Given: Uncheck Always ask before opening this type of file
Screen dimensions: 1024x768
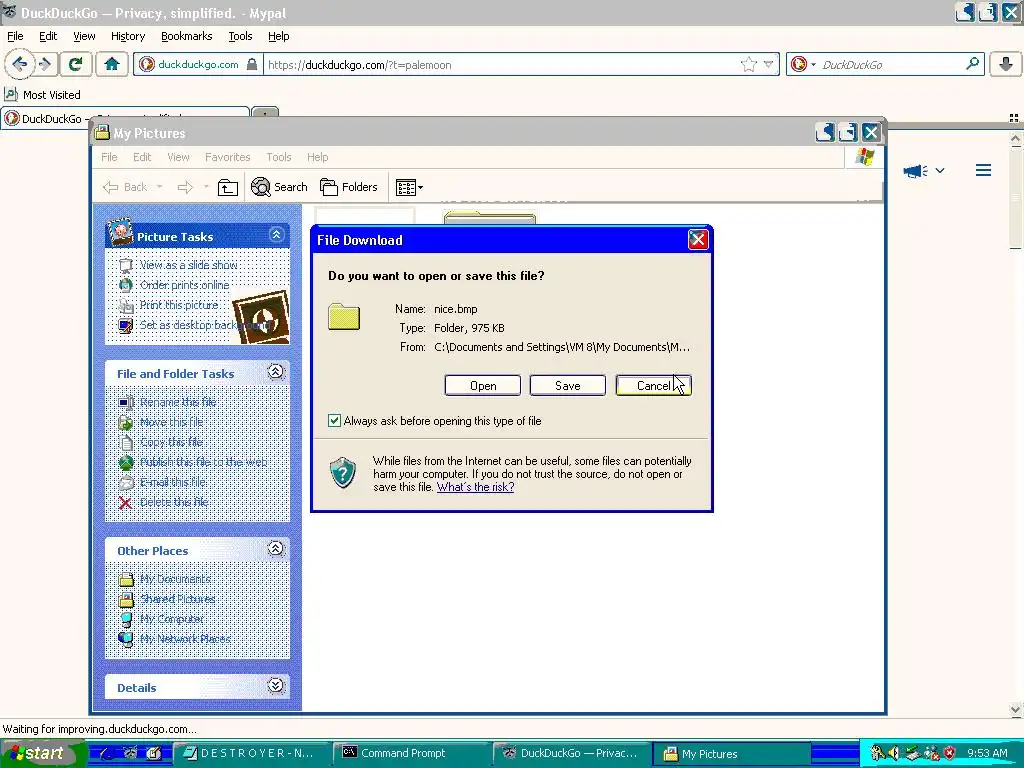Looking at the screenshot, I should click(x=334, y=421).
